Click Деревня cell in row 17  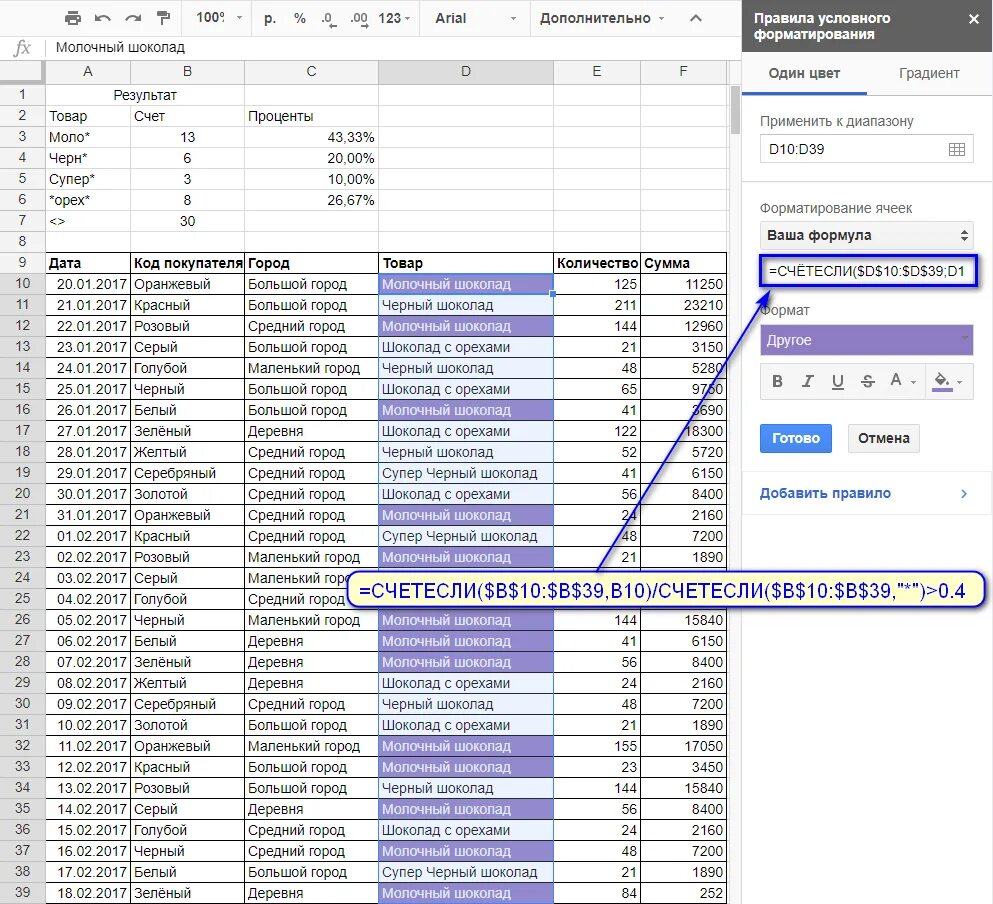311,431
